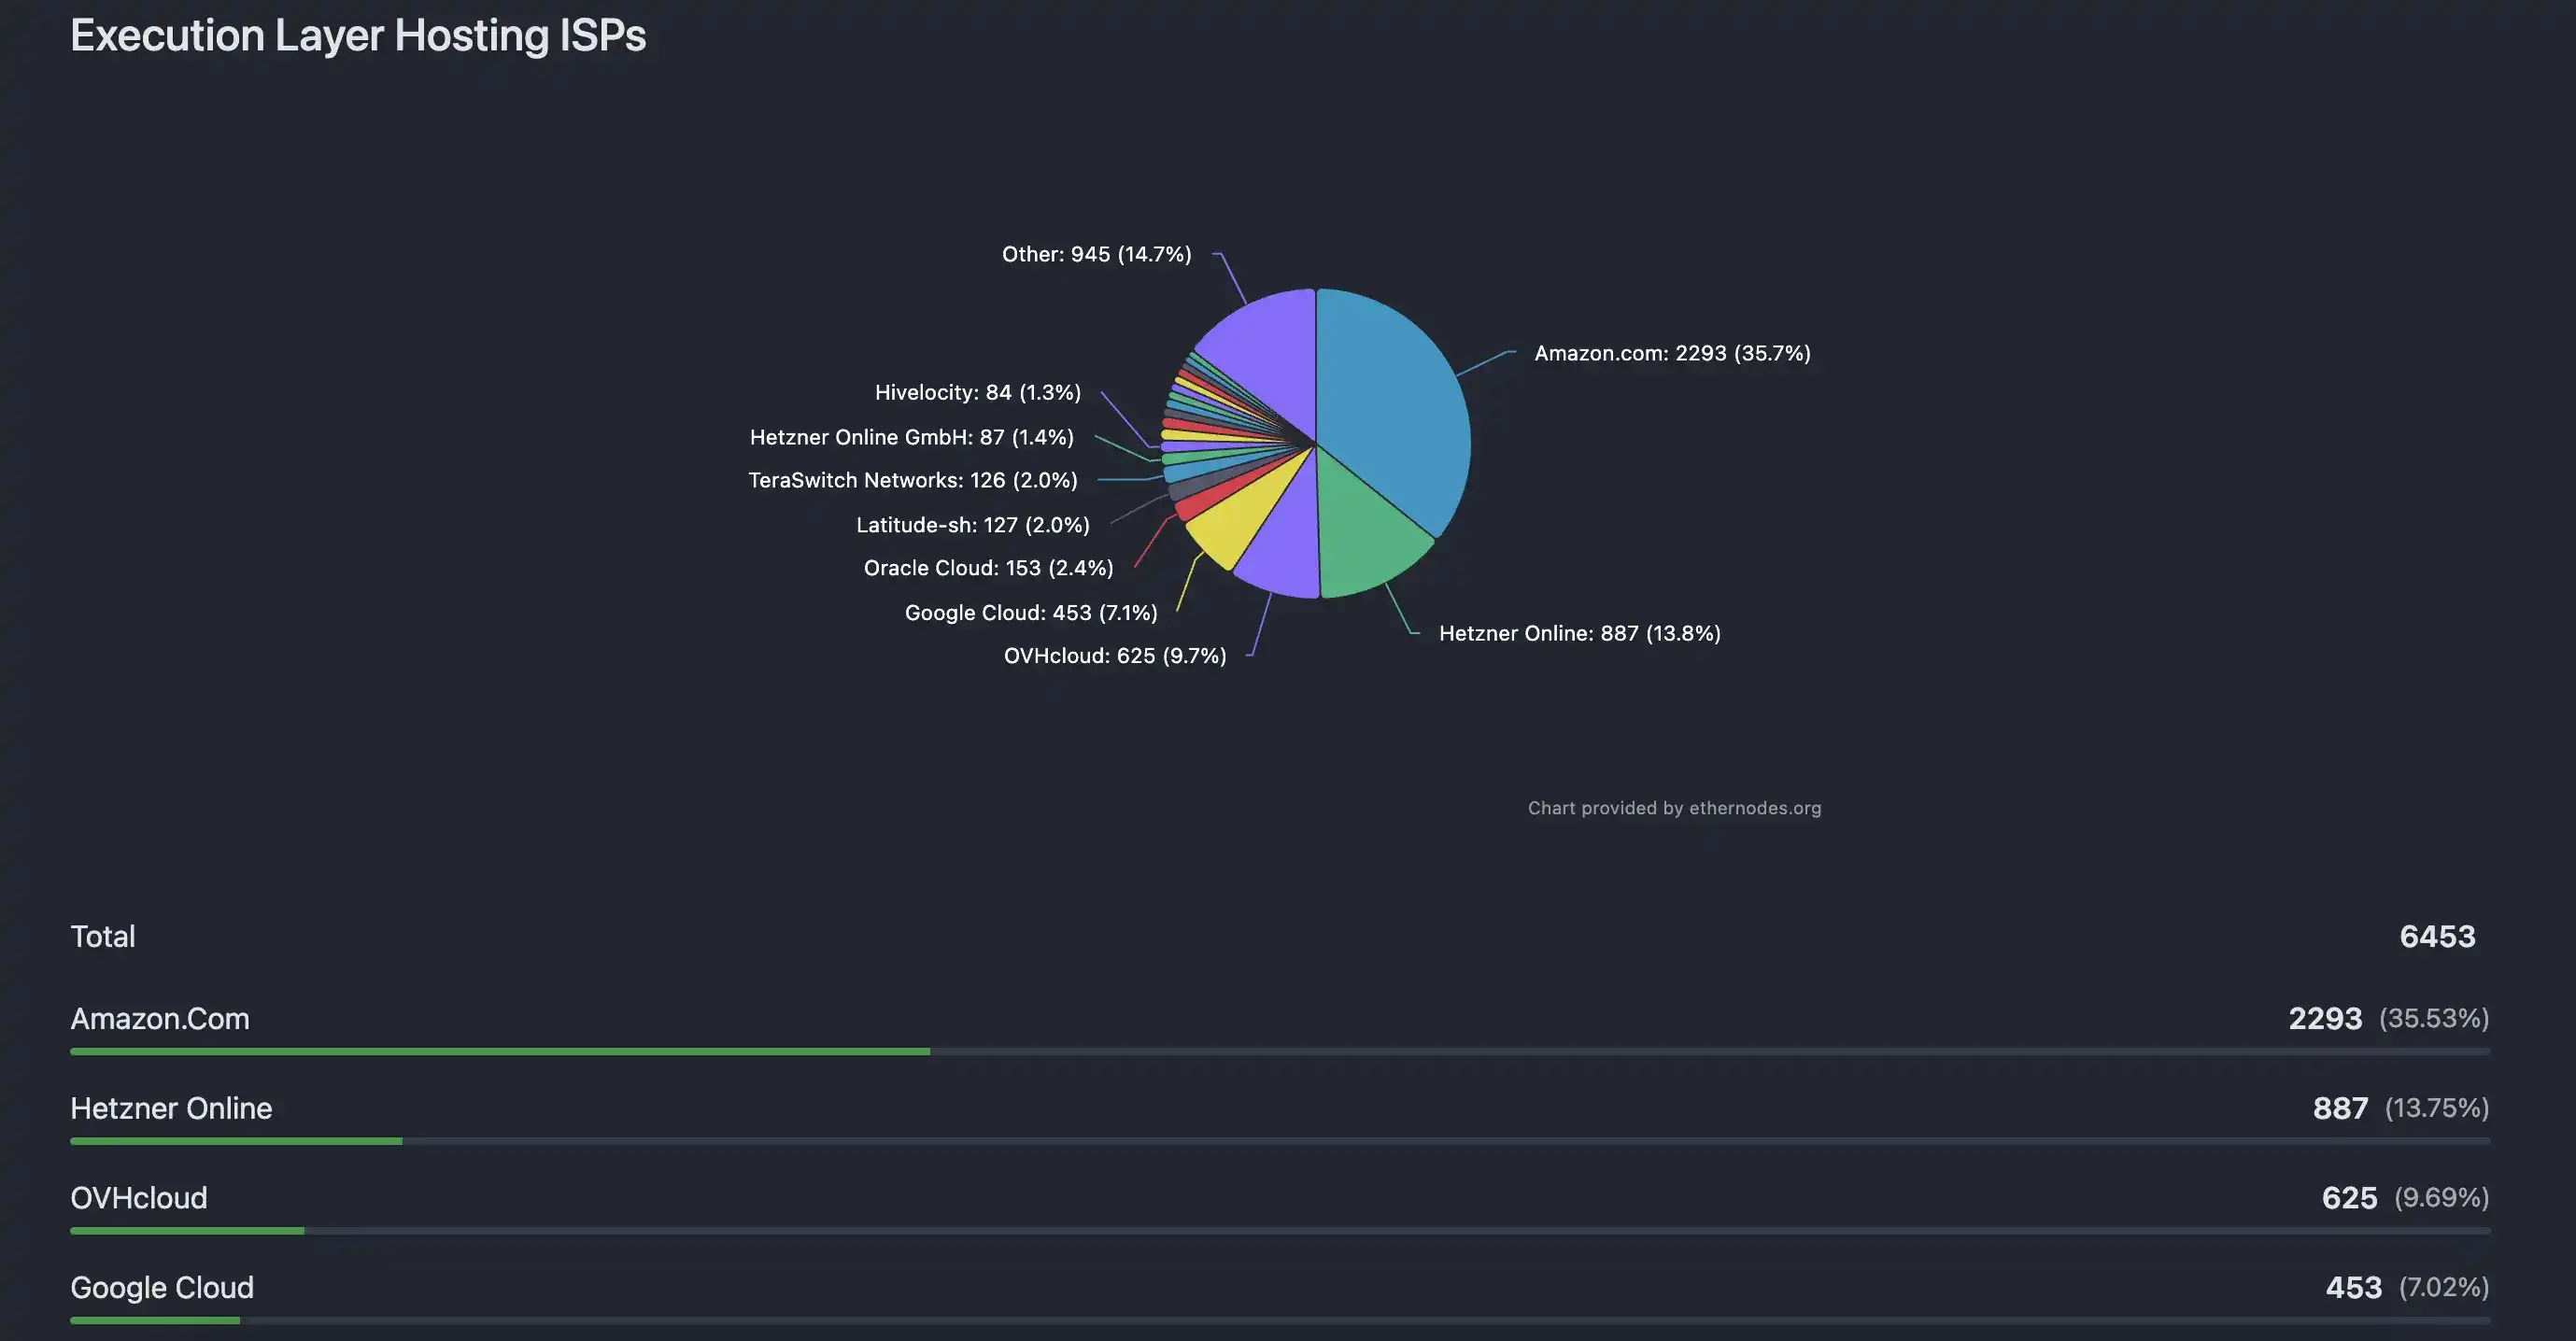Click the 'Google Cloud: 453 (7.1%)' chart label
The image size is (2576, 1341).
click(1030, 613)
